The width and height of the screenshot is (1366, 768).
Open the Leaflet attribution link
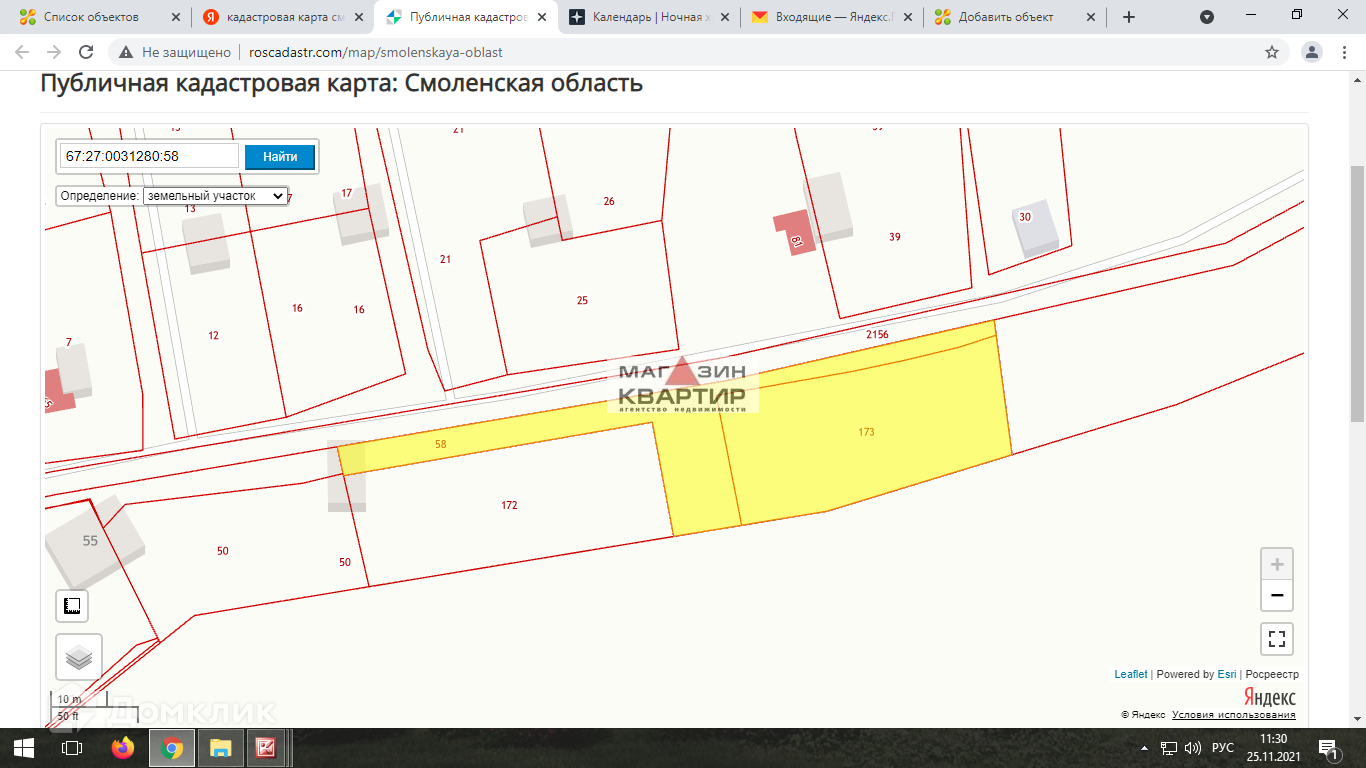[x=1131, y=674]
